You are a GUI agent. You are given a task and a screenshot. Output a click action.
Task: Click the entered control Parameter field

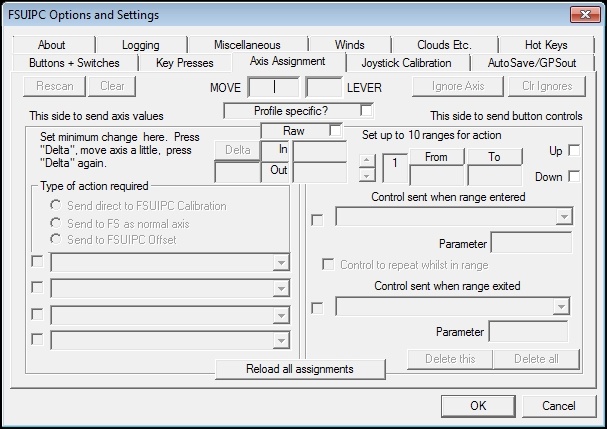(x=531, y=243)
